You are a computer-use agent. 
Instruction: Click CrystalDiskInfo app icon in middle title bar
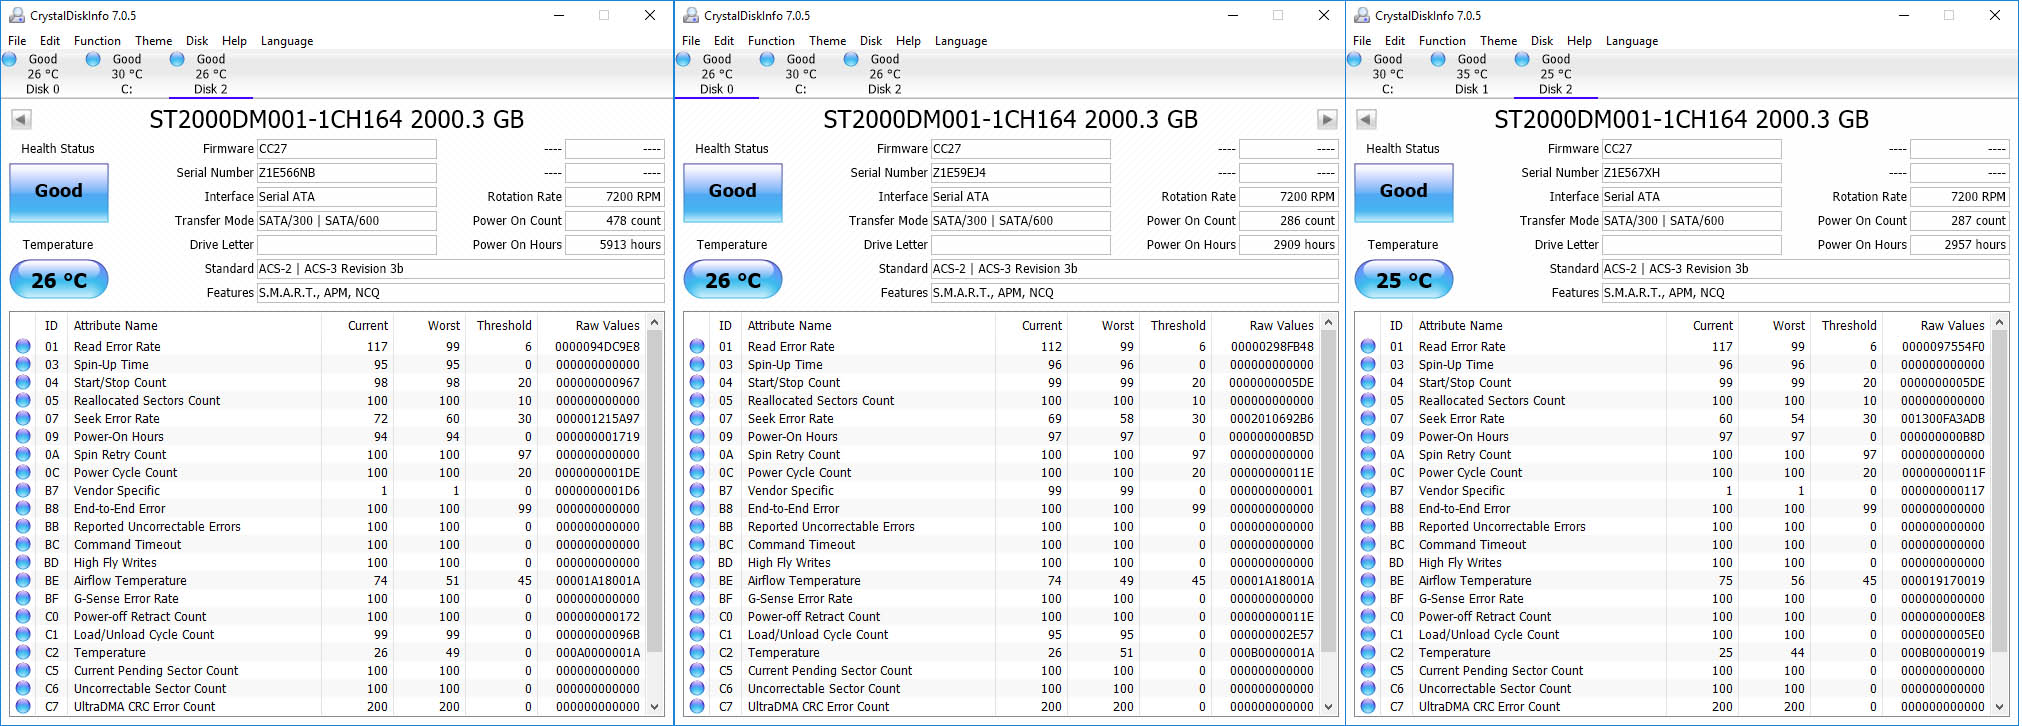click(x=690, y=15)
